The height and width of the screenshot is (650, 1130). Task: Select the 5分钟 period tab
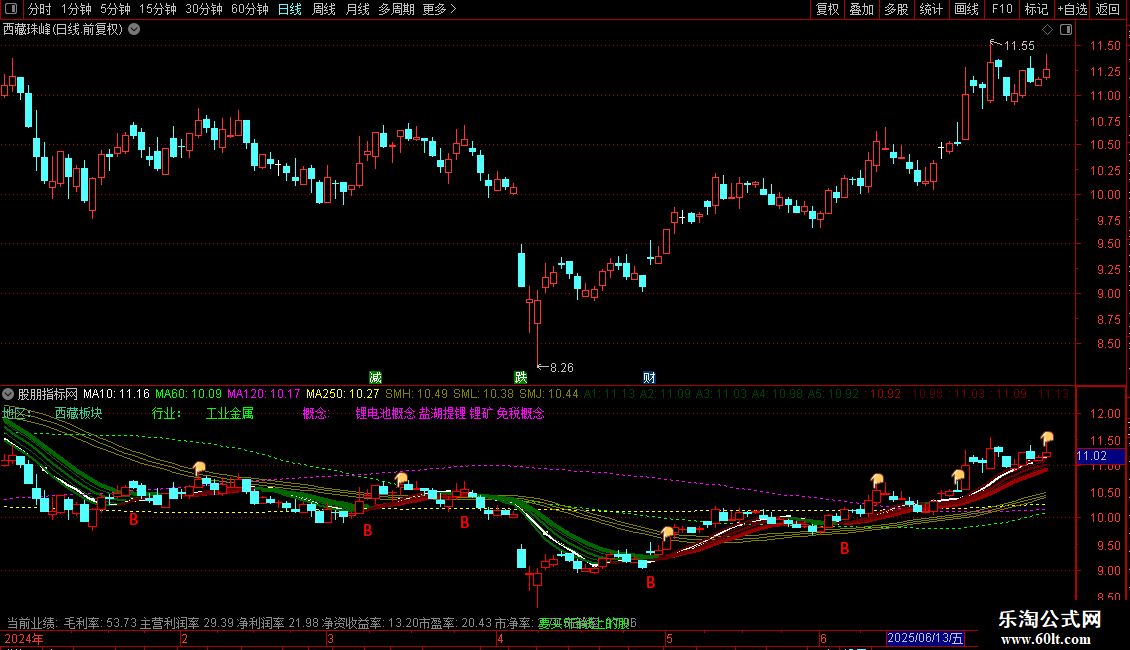click(115, 9)
